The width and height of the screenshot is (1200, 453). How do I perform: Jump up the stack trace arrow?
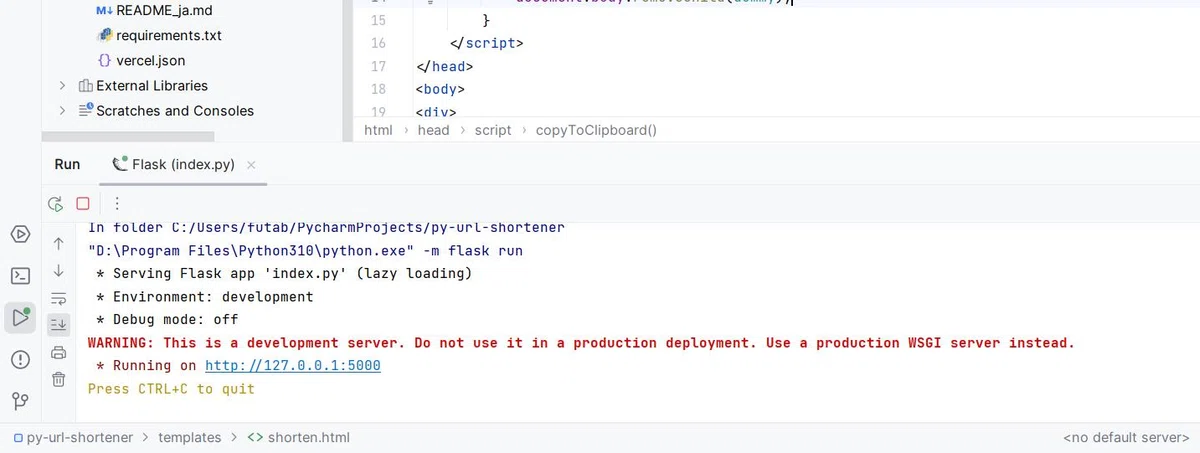[x=58, y=243]
